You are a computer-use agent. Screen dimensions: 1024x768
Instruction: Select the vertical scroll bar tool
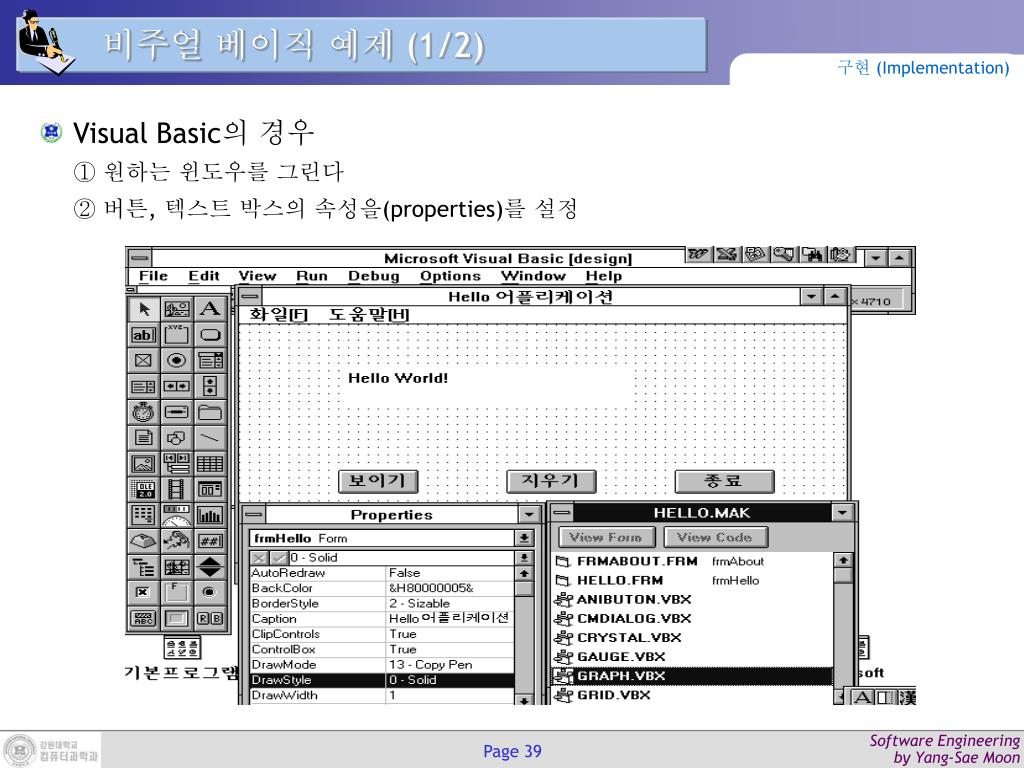point(210,387)
